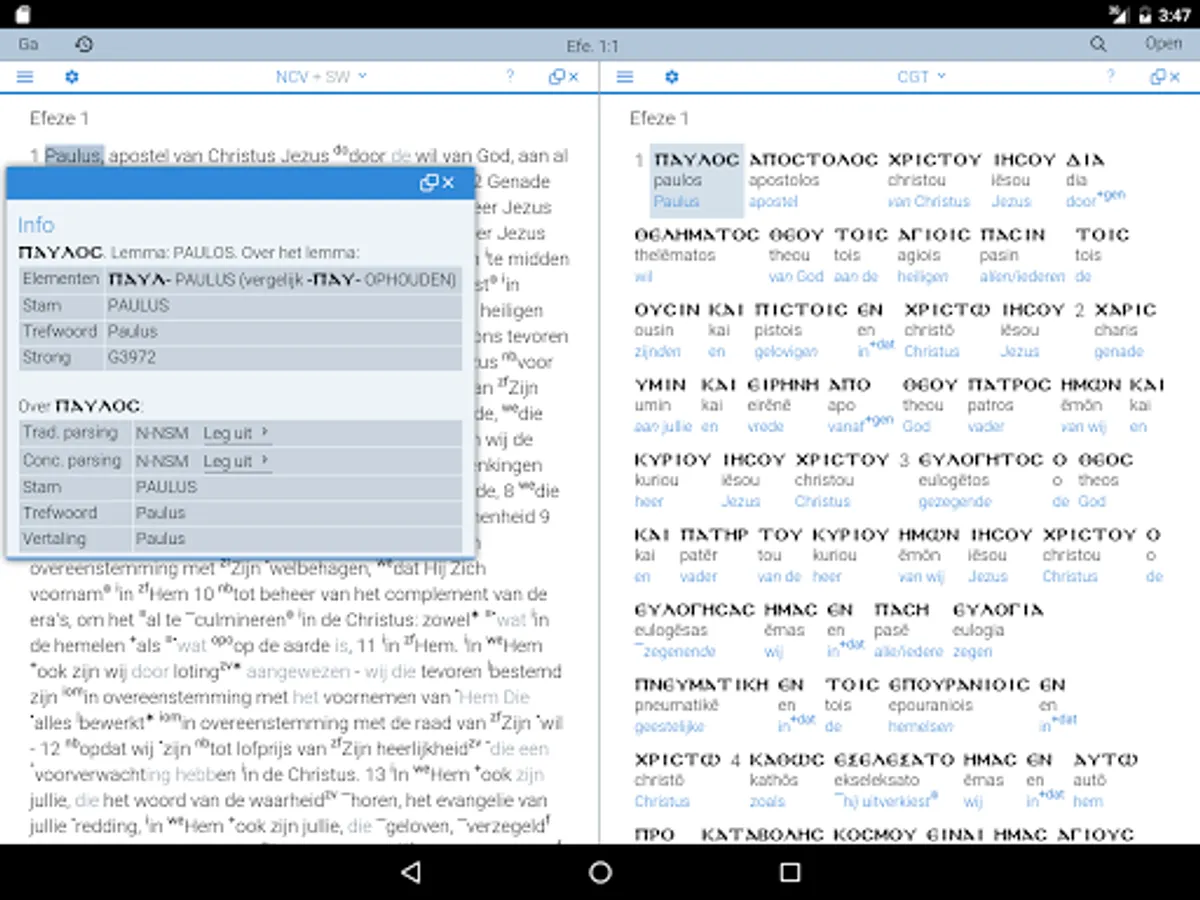Viewport: 1200px width, 900px height.
Task: Click the Strong number G3972
Action: 132,357
